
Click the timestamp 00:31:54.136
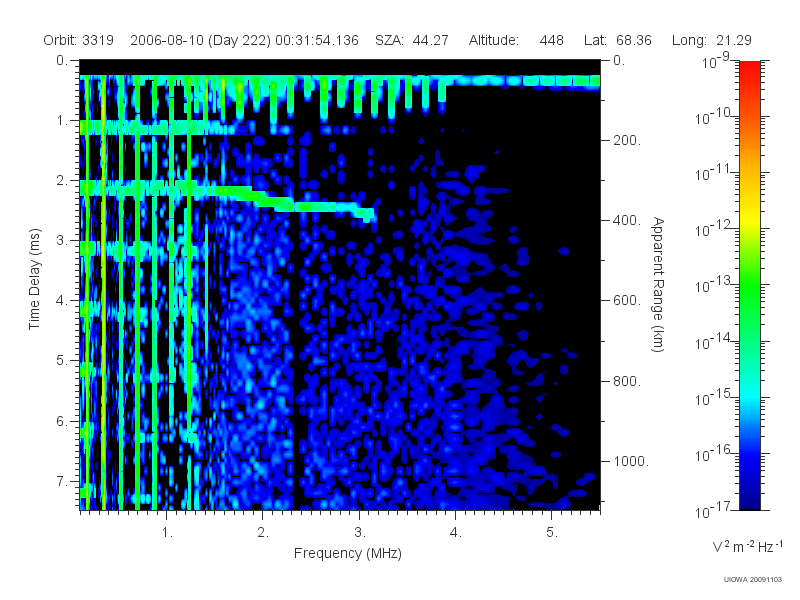[x=317, y=40]
